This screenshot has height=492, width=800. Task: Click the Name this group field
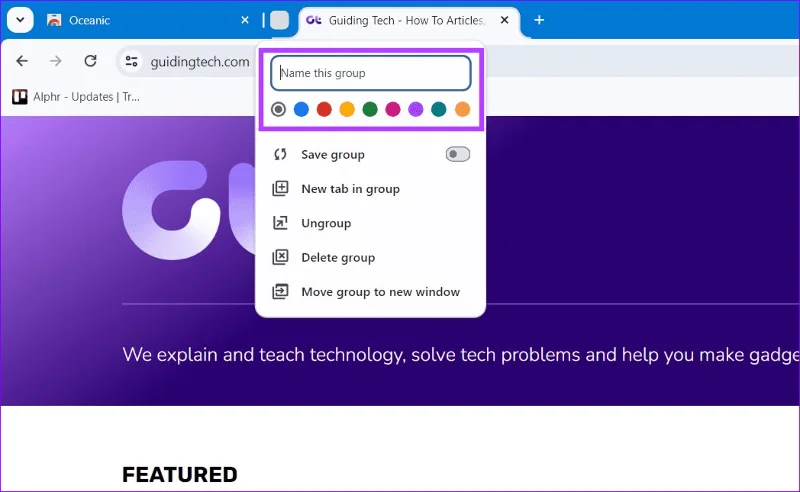point(370,73)
